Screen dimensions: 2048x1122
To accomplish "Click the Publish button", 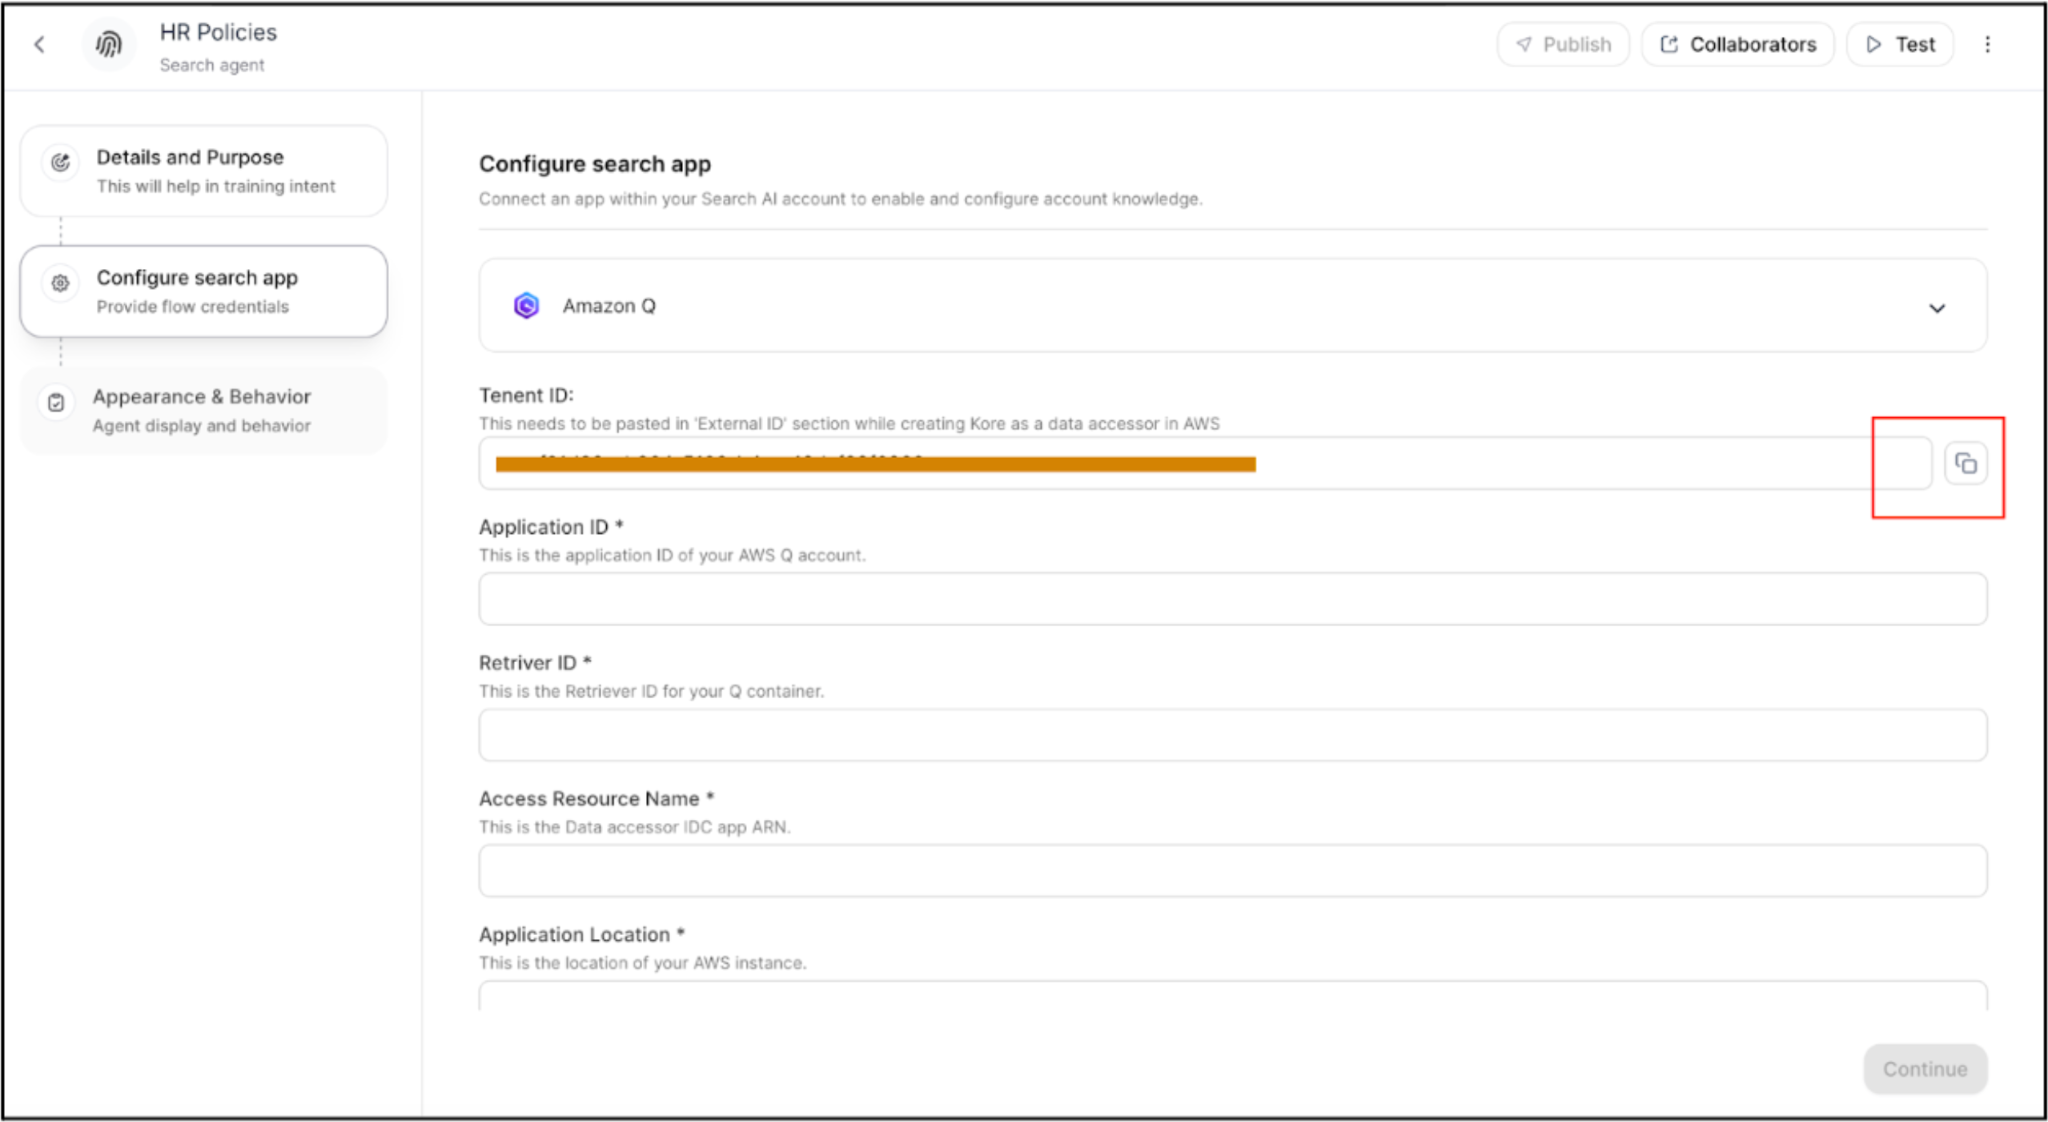I will [x=1563, y=44].
